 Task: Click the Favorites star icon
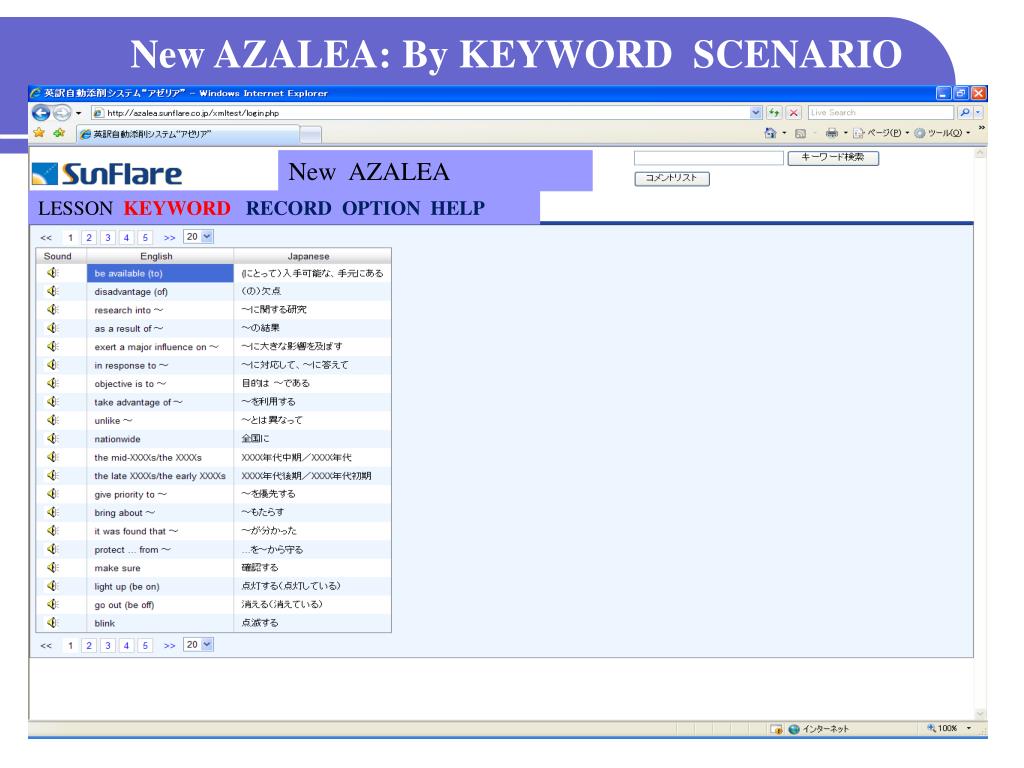tap(39, 133)
